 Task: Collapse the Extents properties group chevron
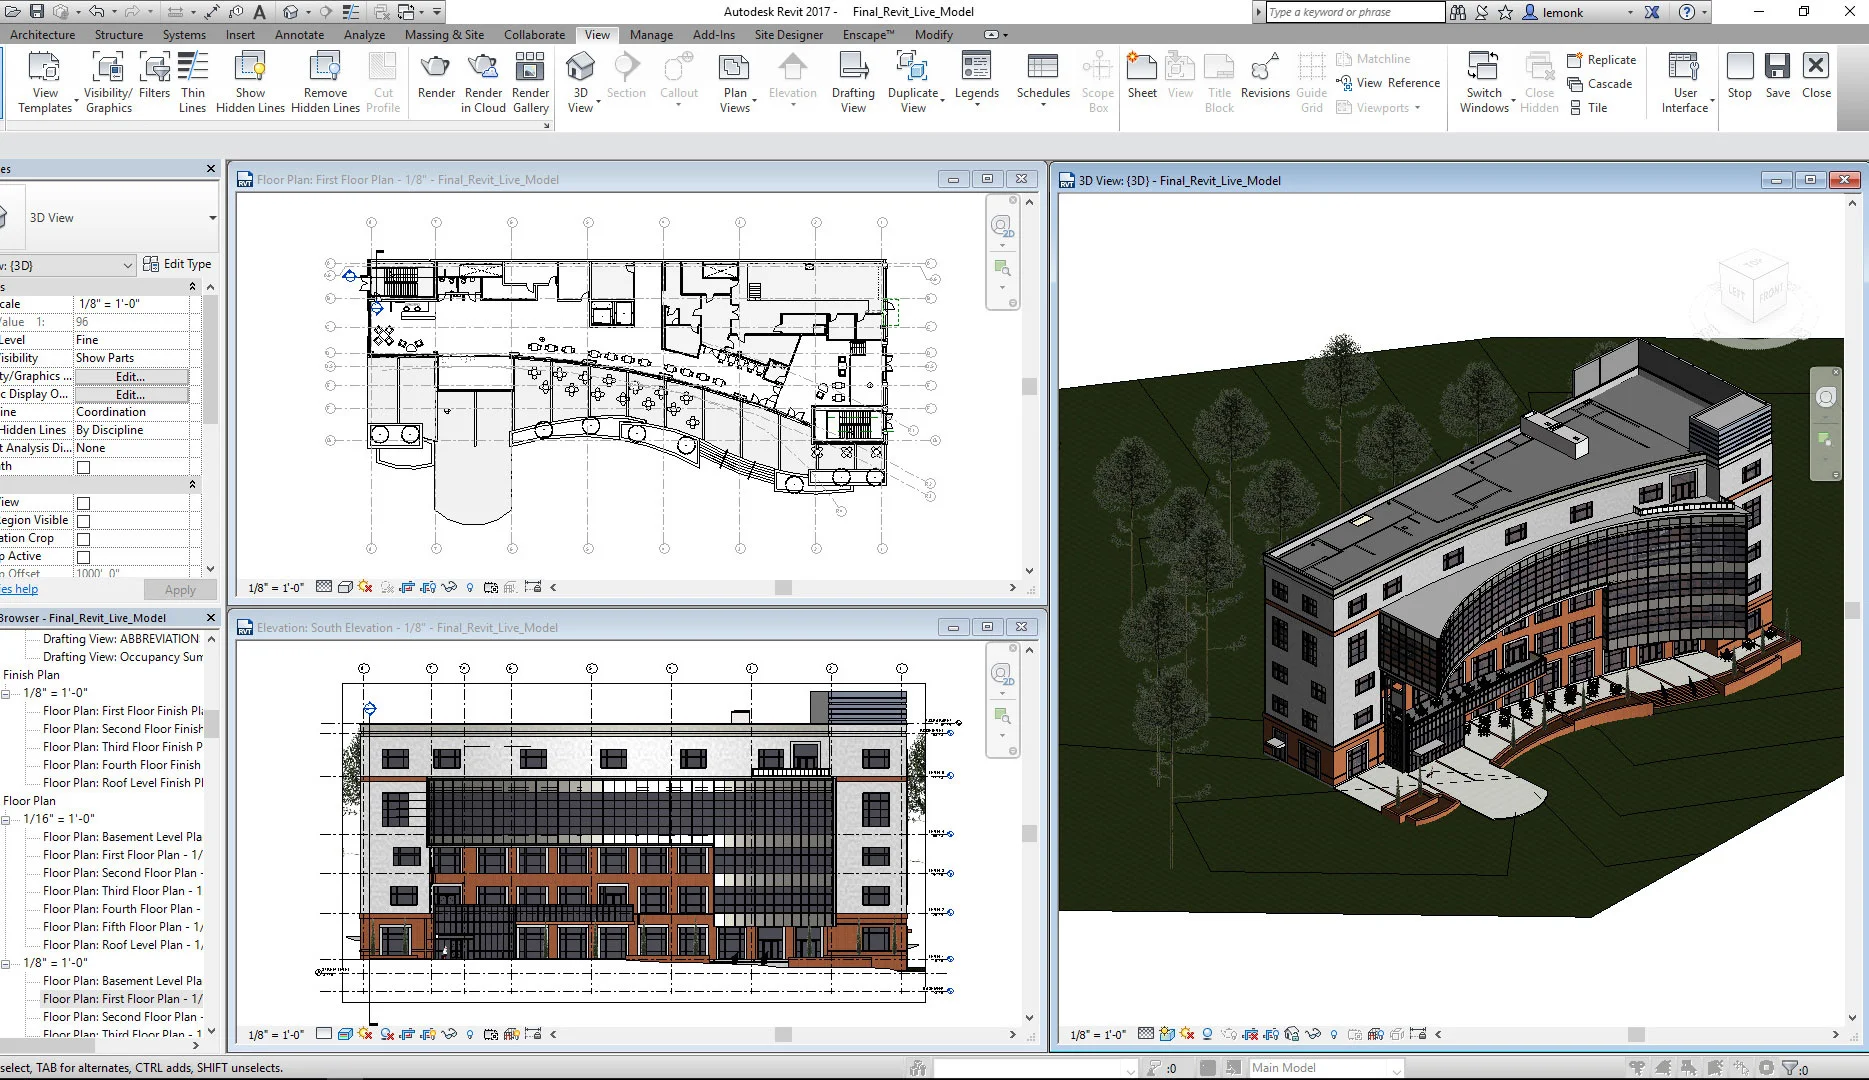tap(192, 484)
